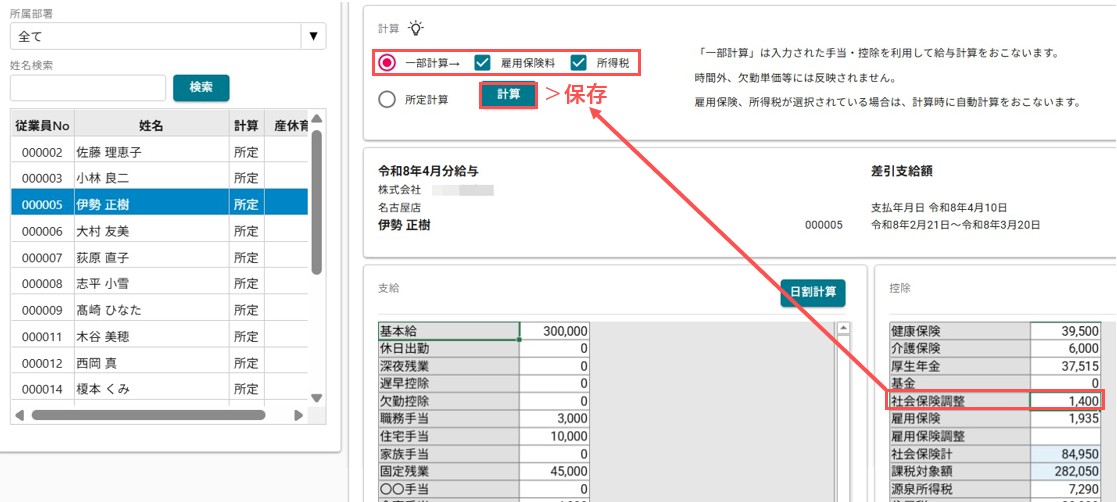Select employee 榎本 くみ

(160, 389)
